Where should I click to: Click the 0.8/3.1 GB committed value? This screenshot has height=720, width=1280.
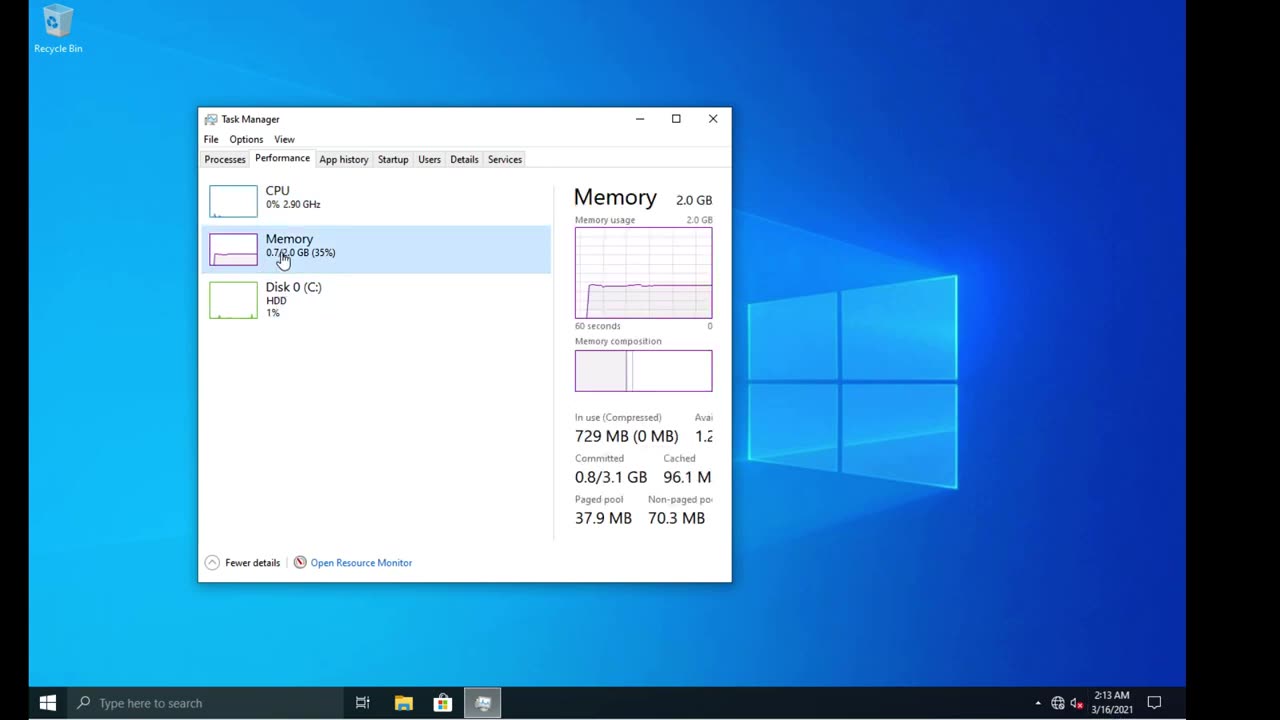[x=611, y=477]
